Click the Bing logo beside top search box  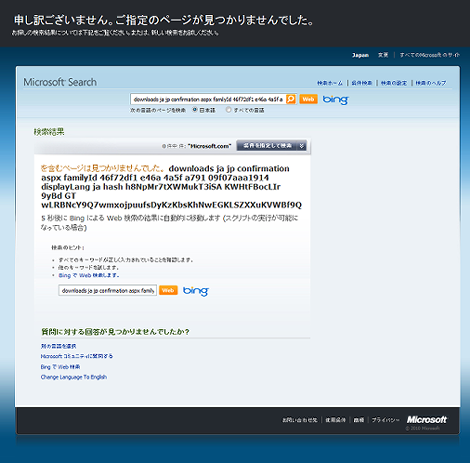(335, 100)
